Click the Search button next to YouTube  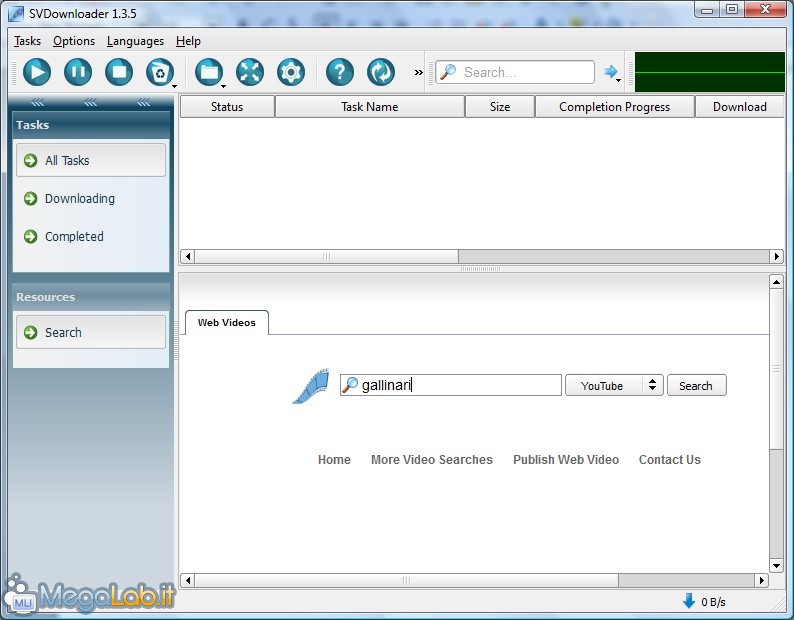696,385
